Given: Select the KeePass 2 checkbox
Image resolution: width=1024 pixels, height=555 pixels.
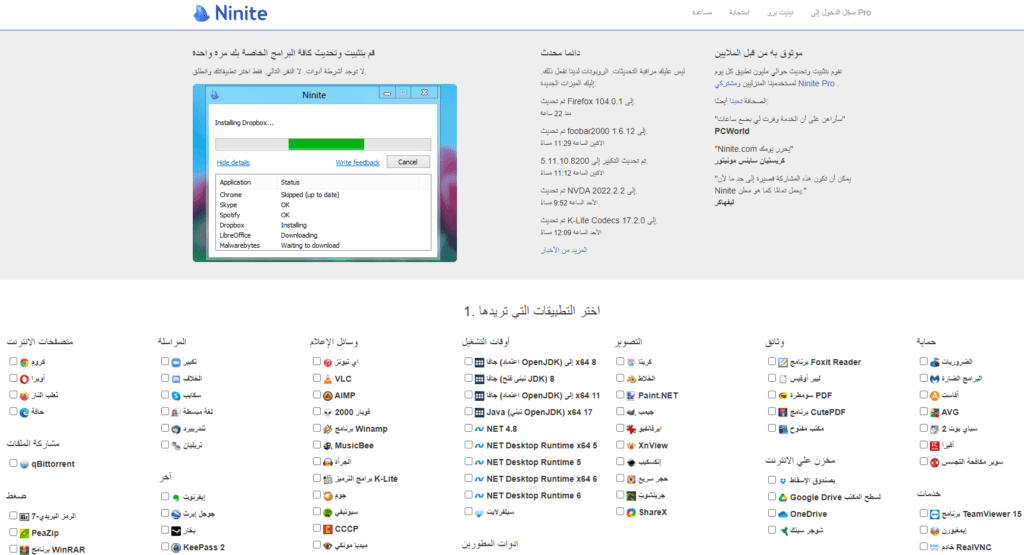Looking at the screenshot, I should tap(164, 548).
